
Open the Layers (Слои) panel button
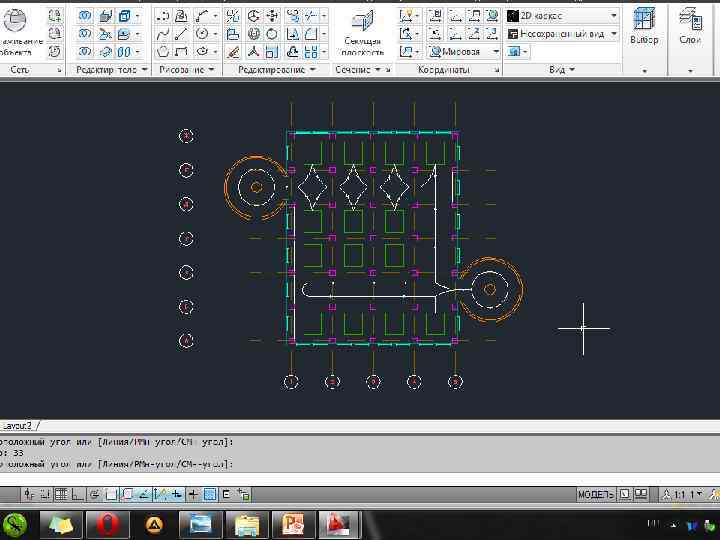(690, 27)
